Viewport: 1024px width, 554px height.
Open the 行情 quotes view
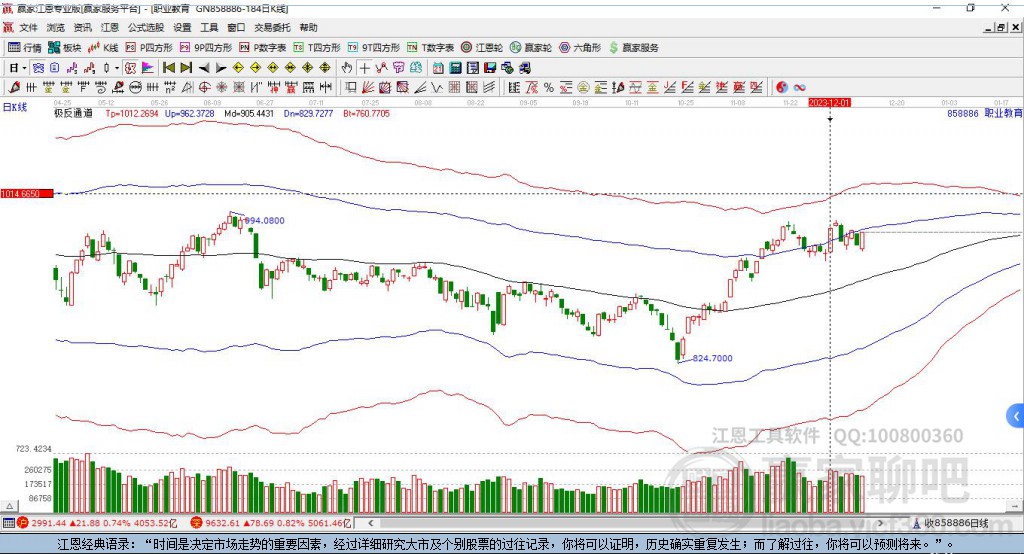[x=24, y=48]
